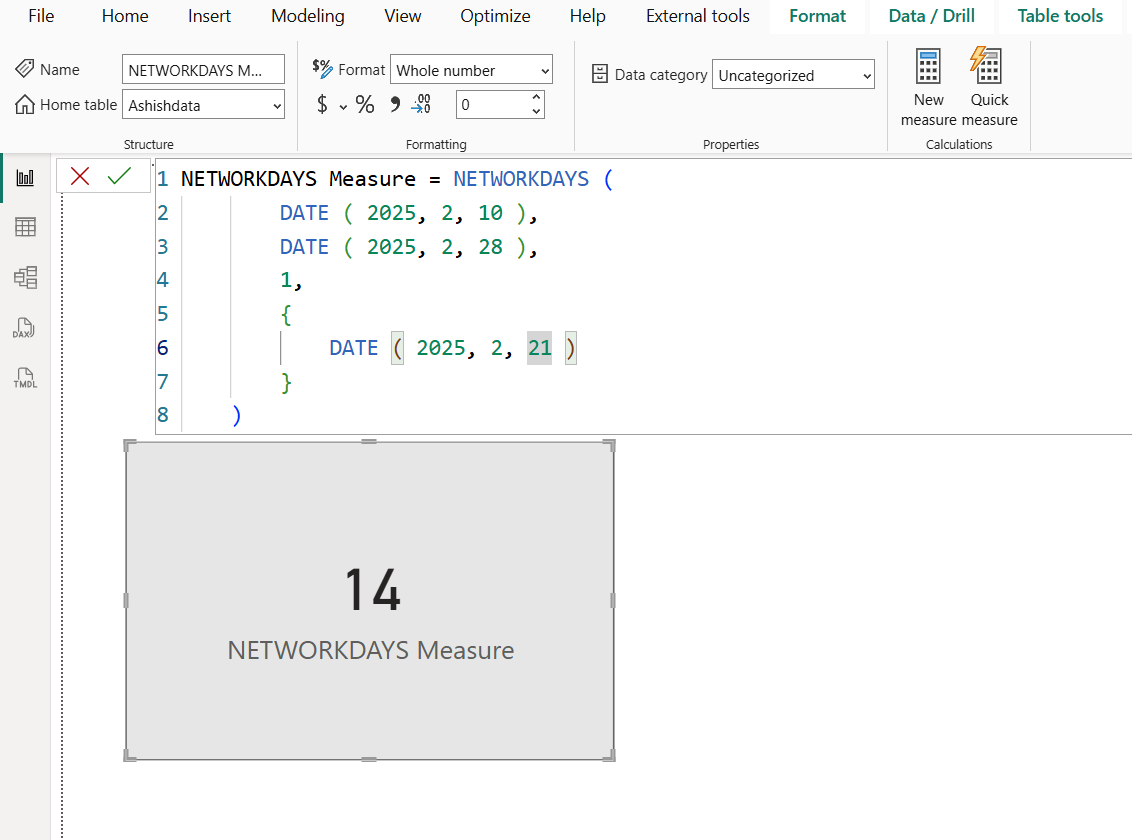Click the decimal places format icon

pyautogui.click(x=420, y=103)
